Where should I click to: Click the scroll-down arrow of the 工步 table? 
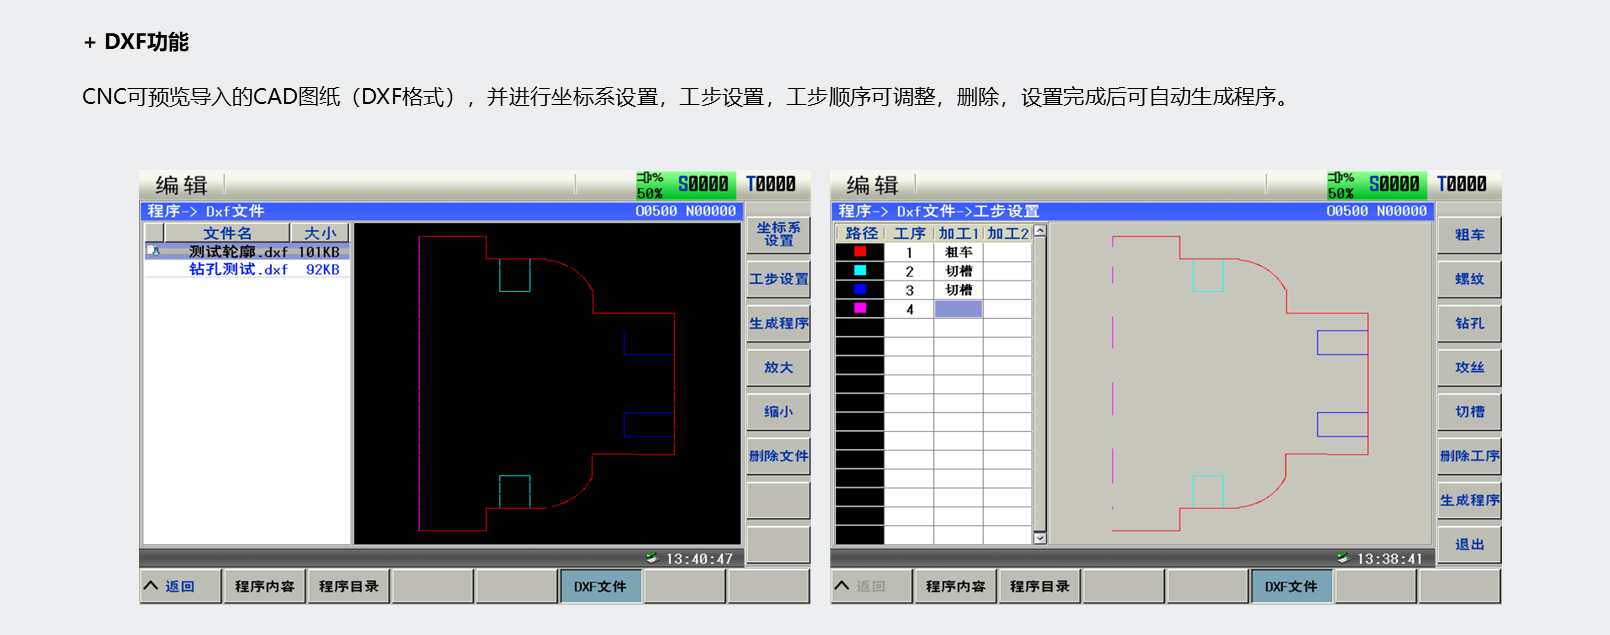[x=1040, y=538]
